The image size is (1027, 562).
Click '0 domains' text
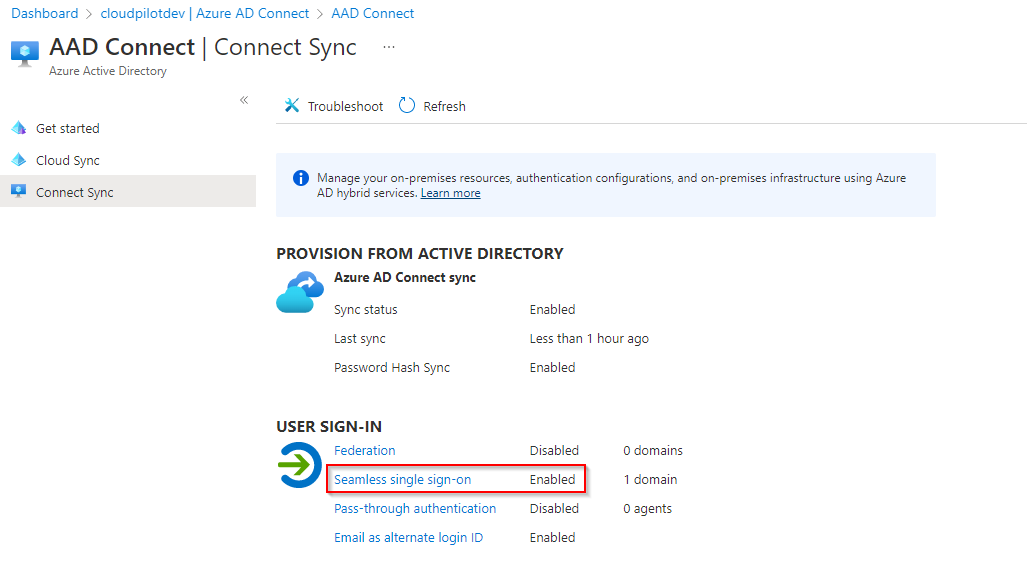point(653,451)
